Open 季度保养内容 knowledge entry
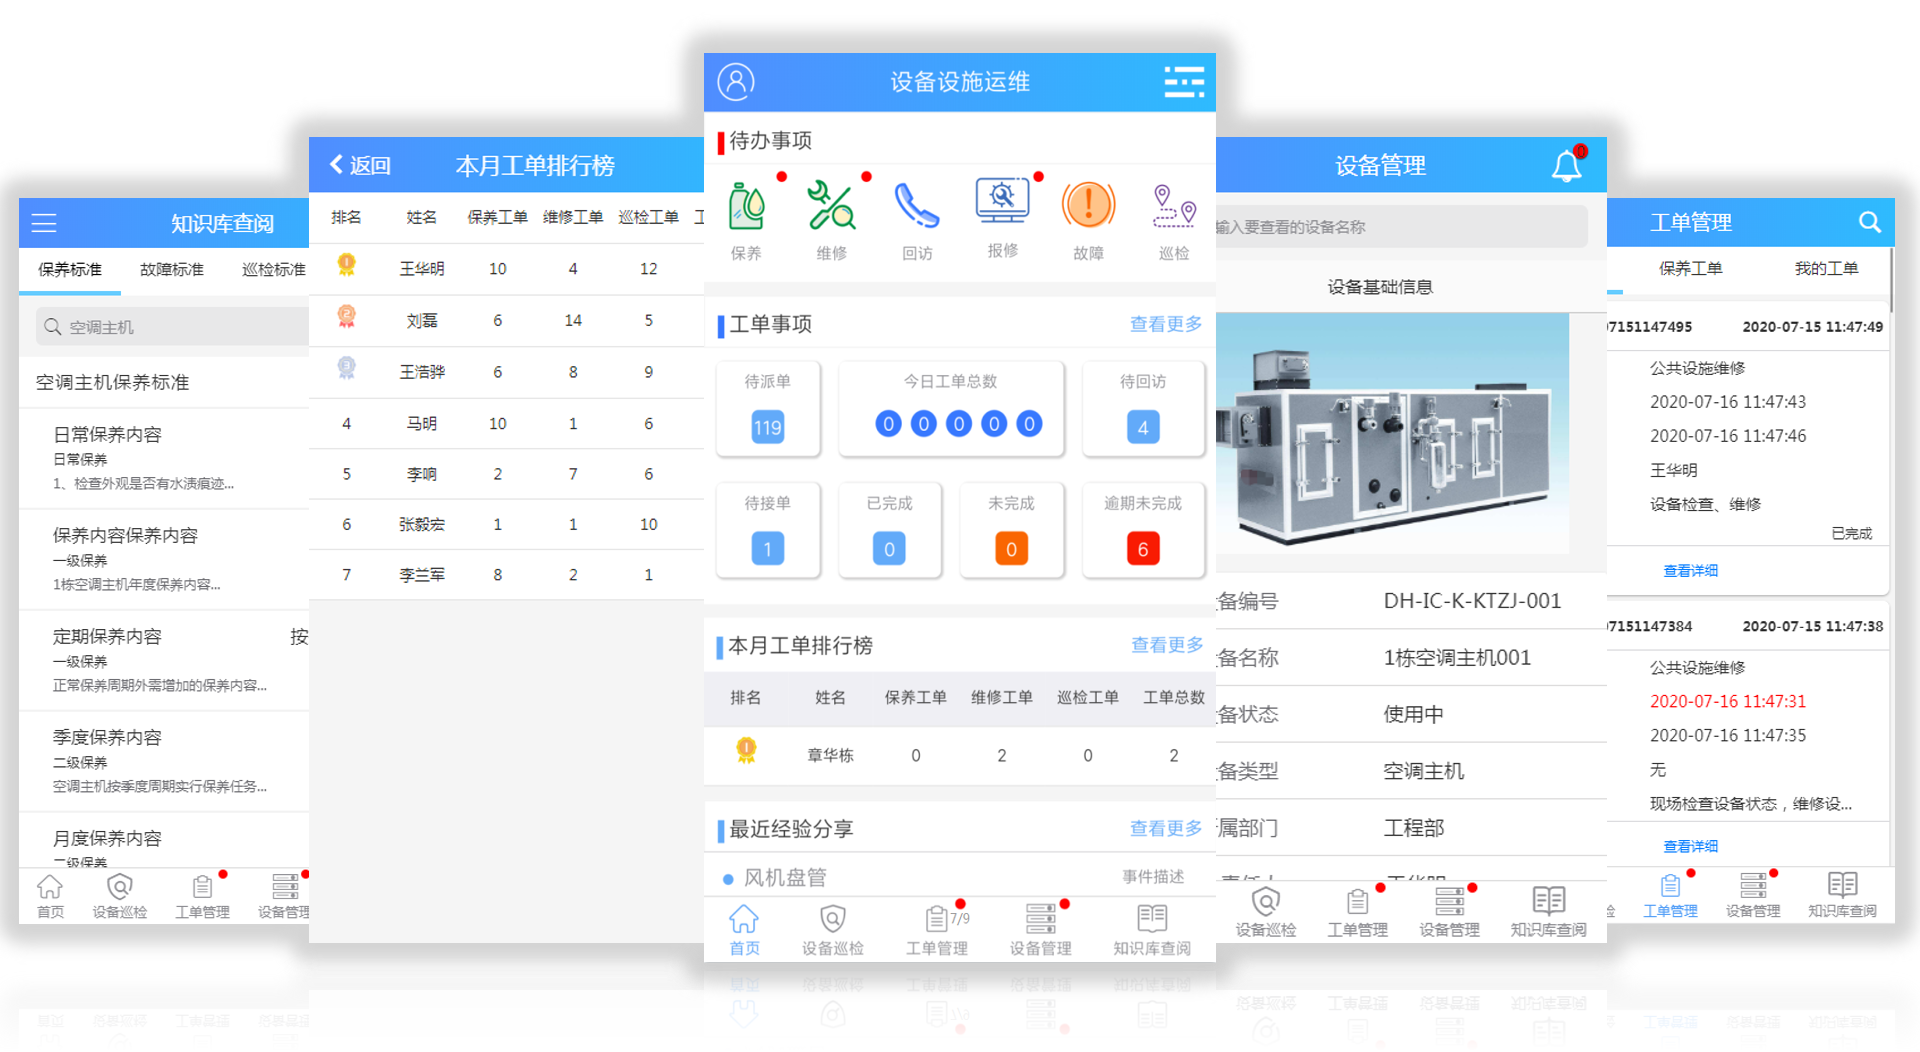 (165, 761)
